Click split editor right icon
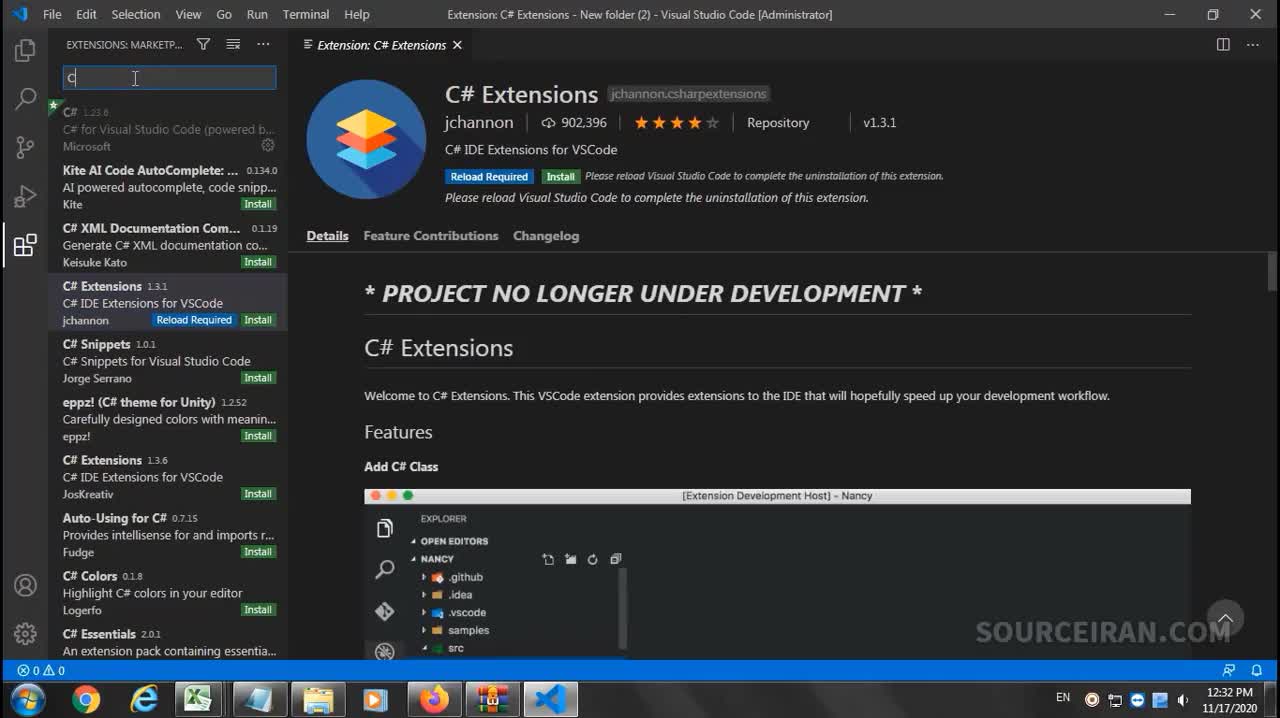Viewport: 1280px width, 718px height. [x=1223, y=45]
